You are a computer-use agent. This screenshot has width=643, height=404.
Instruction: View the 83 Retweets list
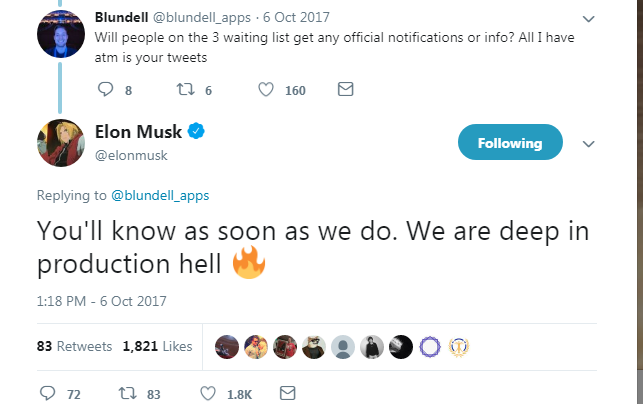(x=73, y=347)
